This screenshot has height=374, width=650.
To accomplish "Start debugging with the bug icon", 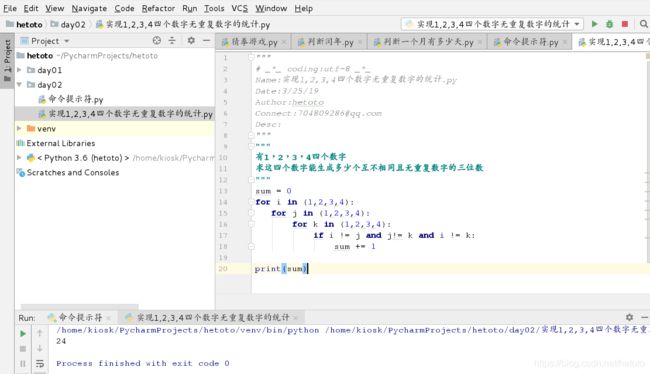I will click(609, 24).
